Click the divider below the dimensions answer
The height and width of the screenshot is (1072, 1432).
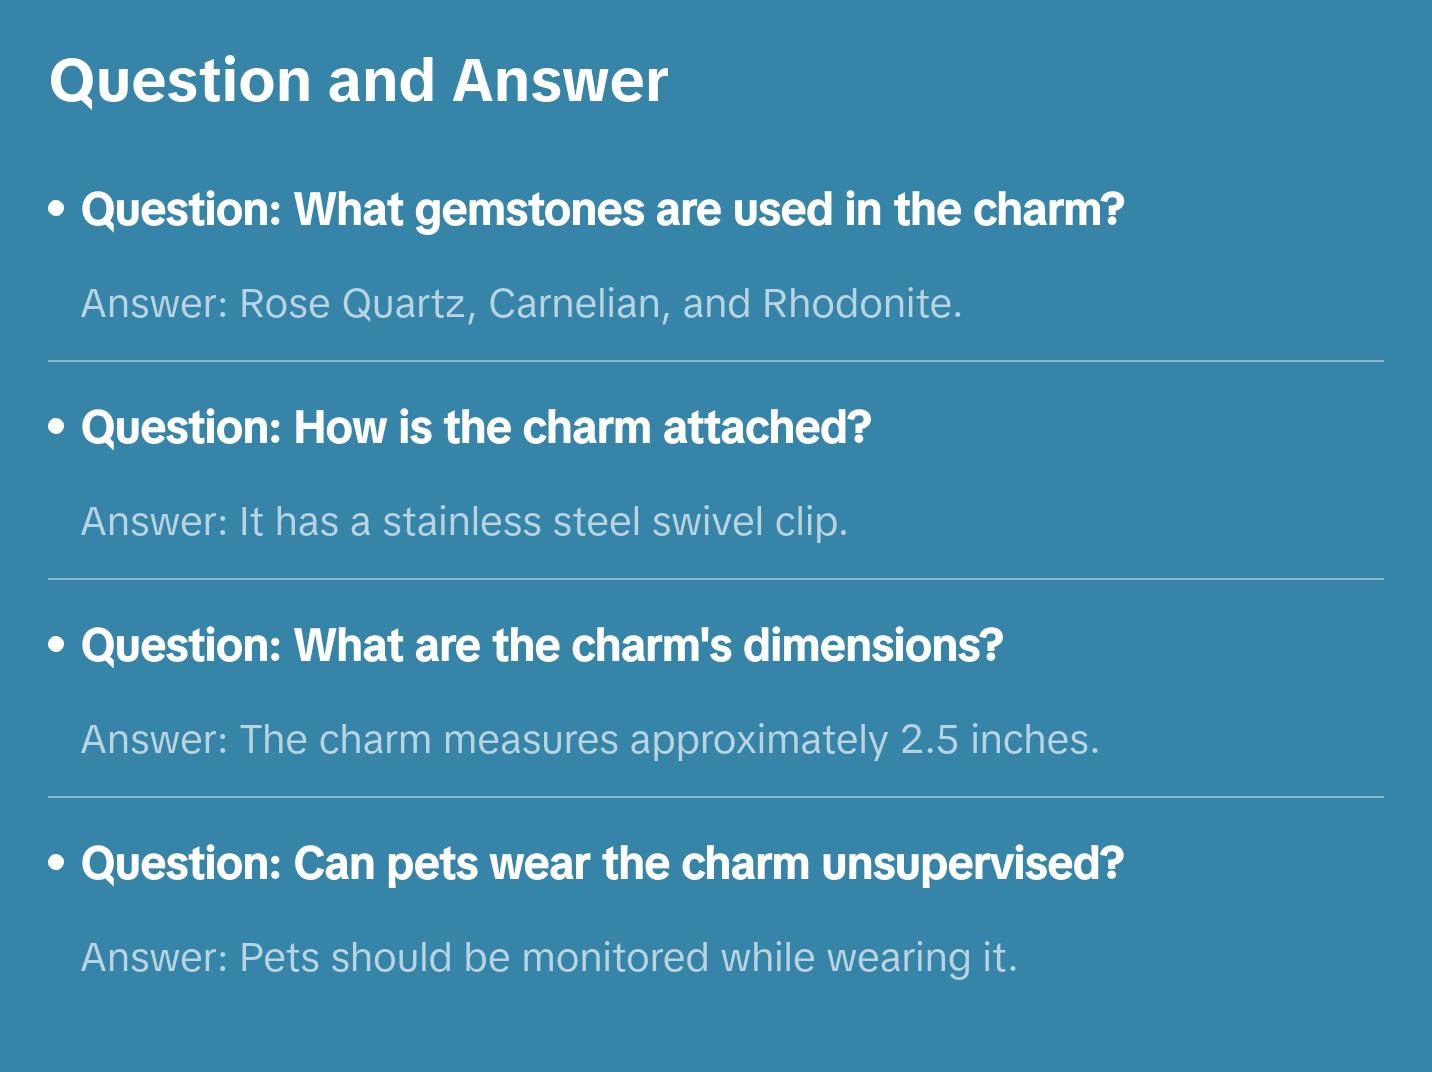coord(716,797)
